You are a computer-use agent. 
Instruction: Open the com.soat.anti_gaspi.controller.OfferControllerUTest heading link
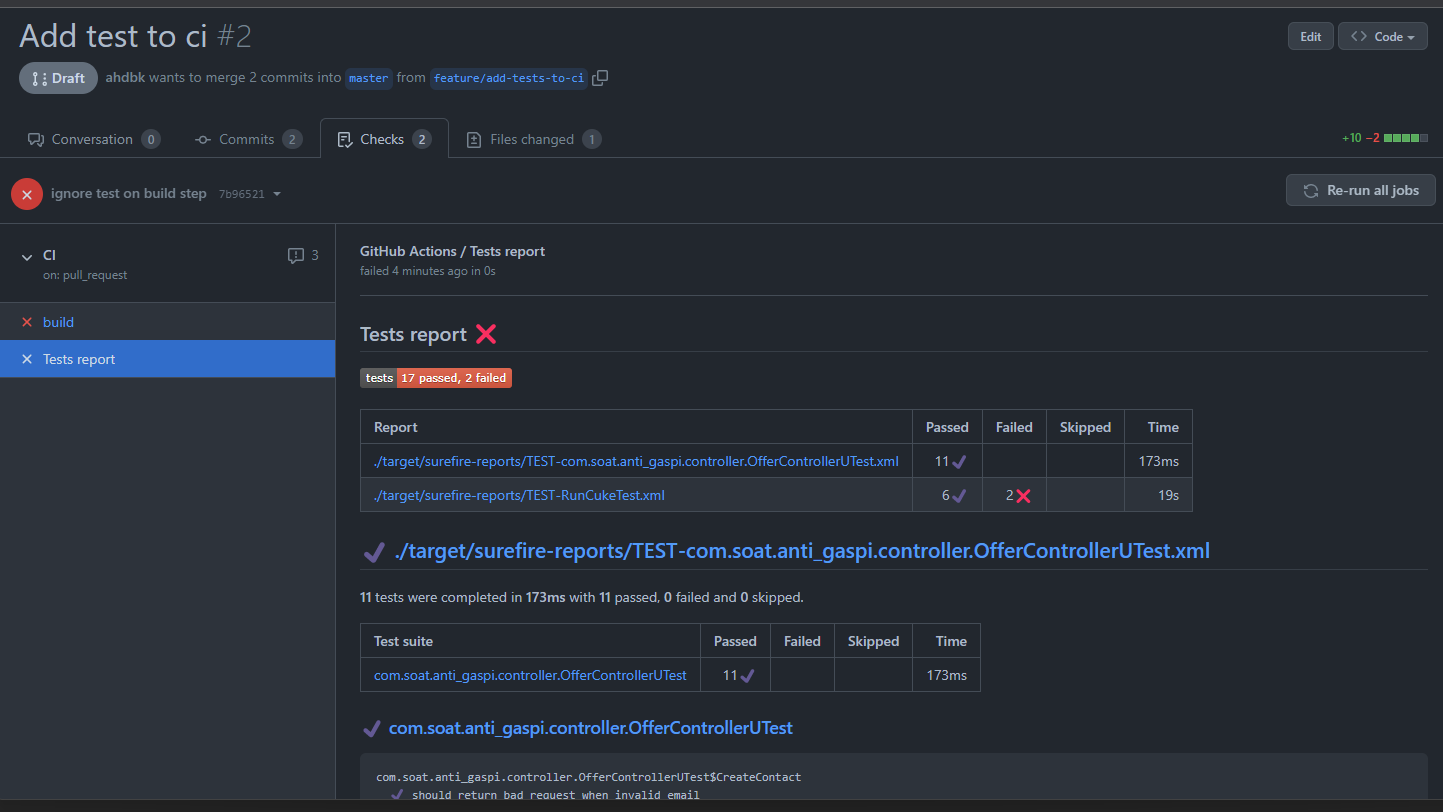[591, 728]
